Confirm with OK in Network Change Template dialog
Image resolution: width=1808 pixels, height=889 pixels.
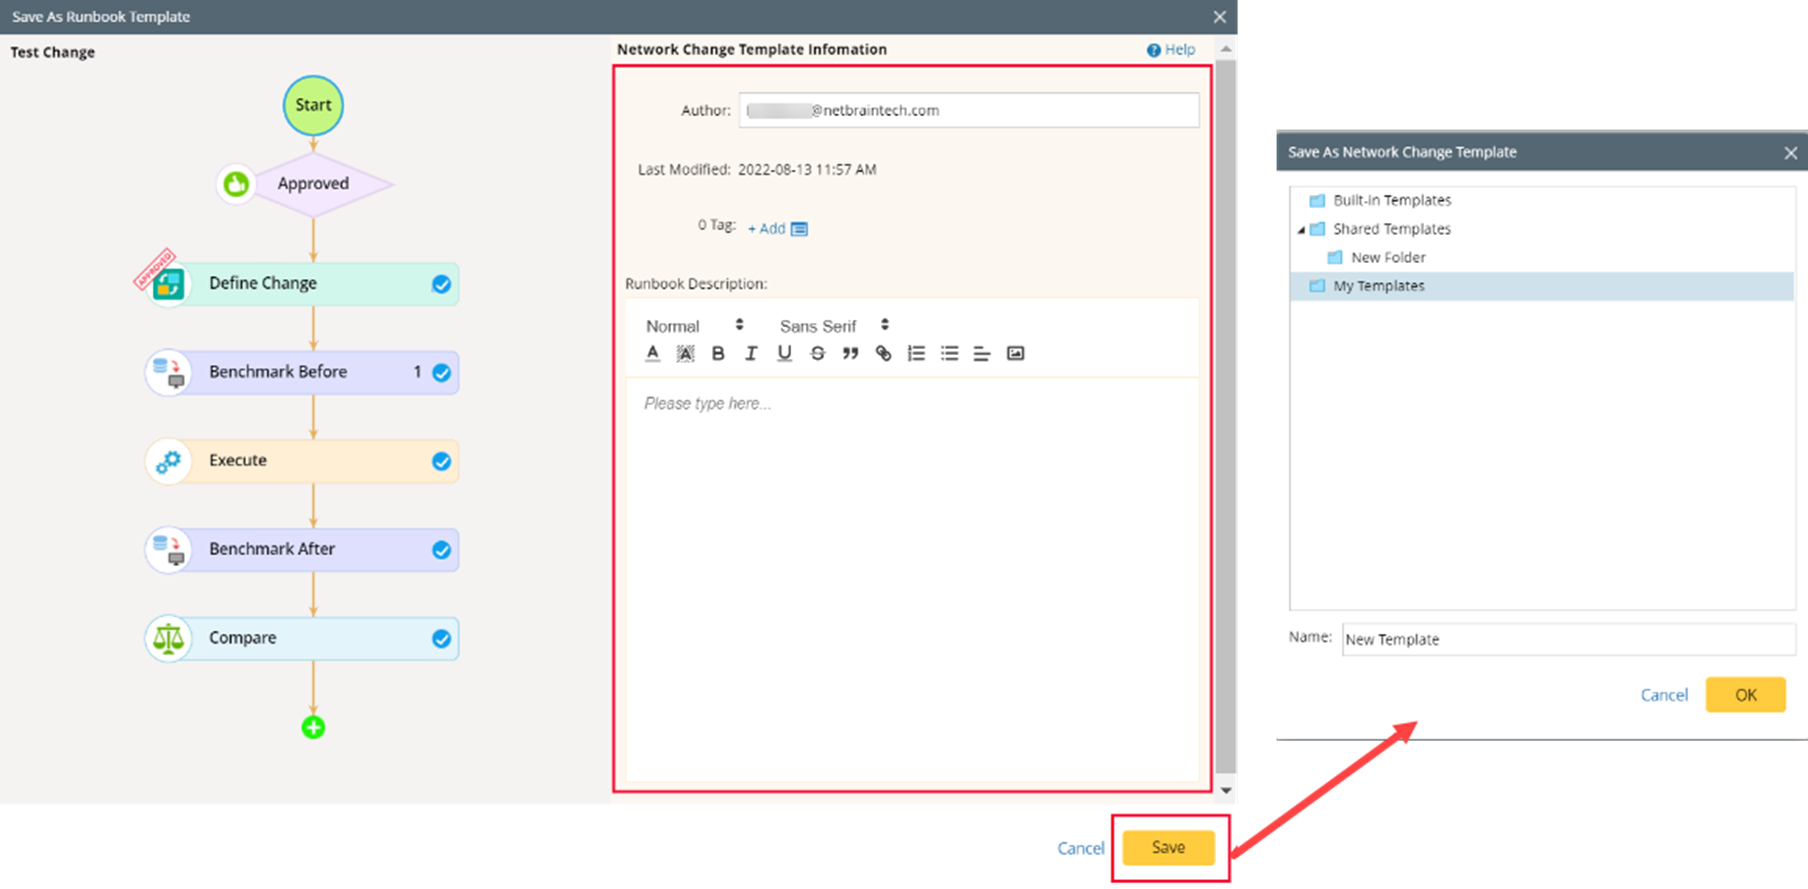1746,695
